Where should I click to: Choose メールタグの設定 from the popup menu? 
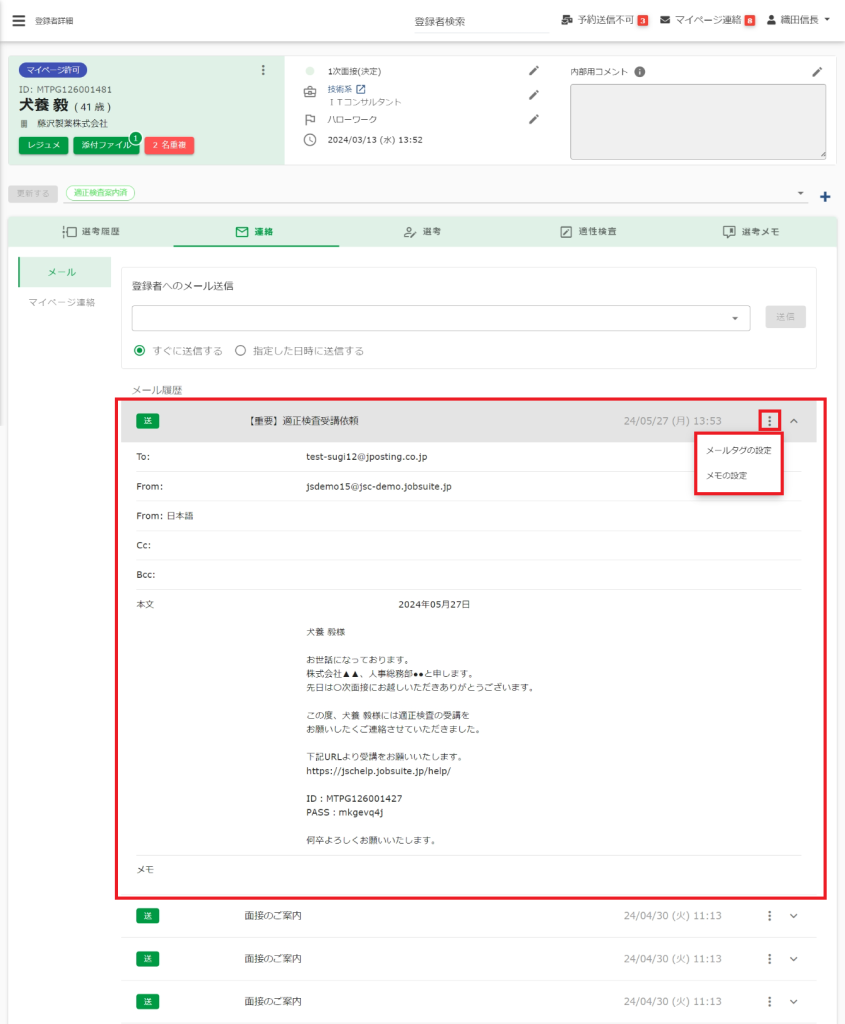(x=738, y=450)
